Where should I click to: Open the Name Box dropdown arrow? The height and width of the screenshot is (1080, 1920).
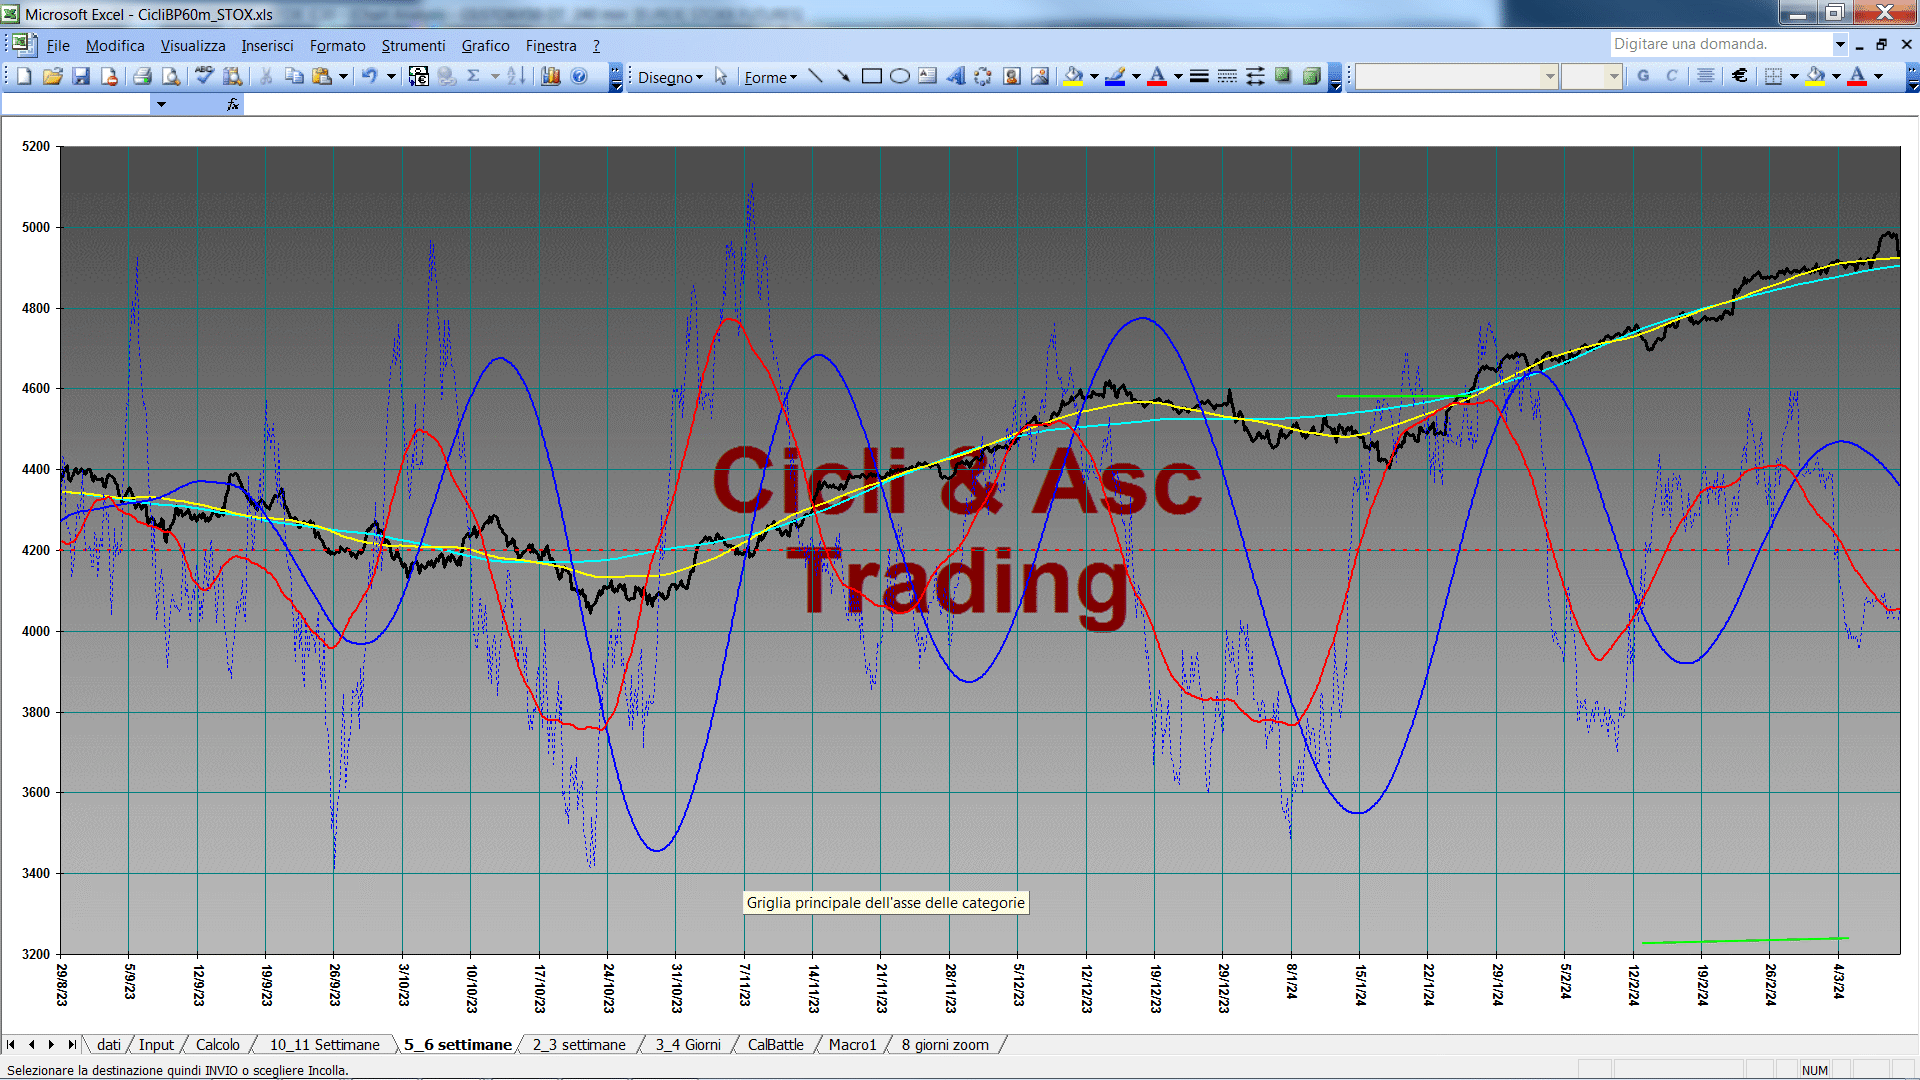161,104
